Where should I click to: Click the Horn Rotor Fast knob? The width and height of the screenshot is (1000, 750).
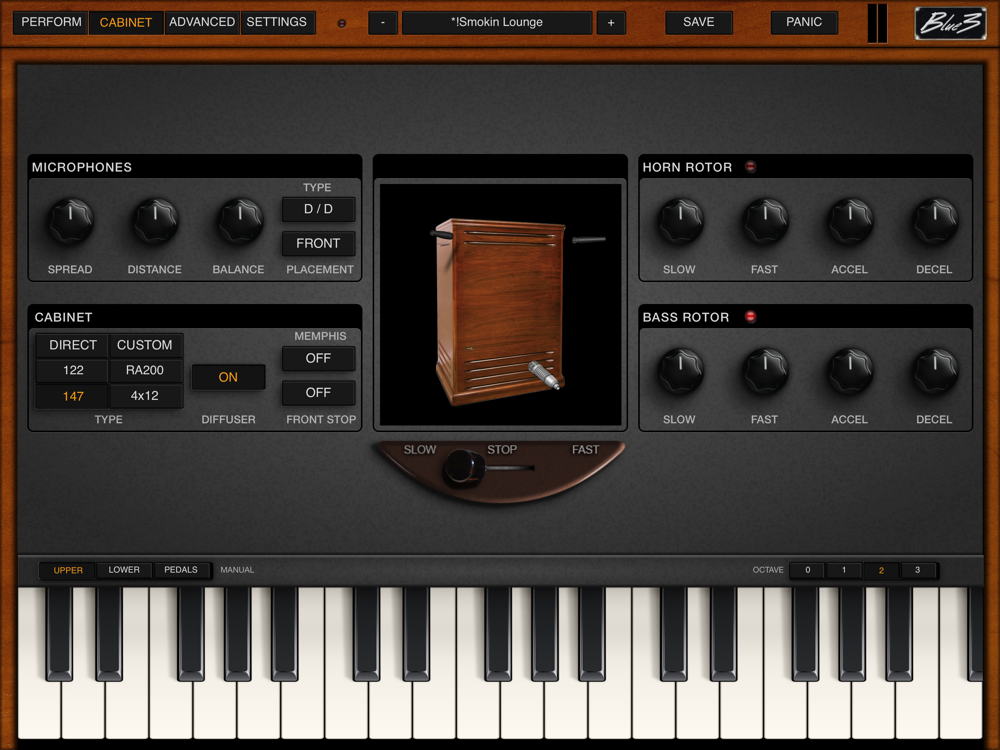coord(765,221)
